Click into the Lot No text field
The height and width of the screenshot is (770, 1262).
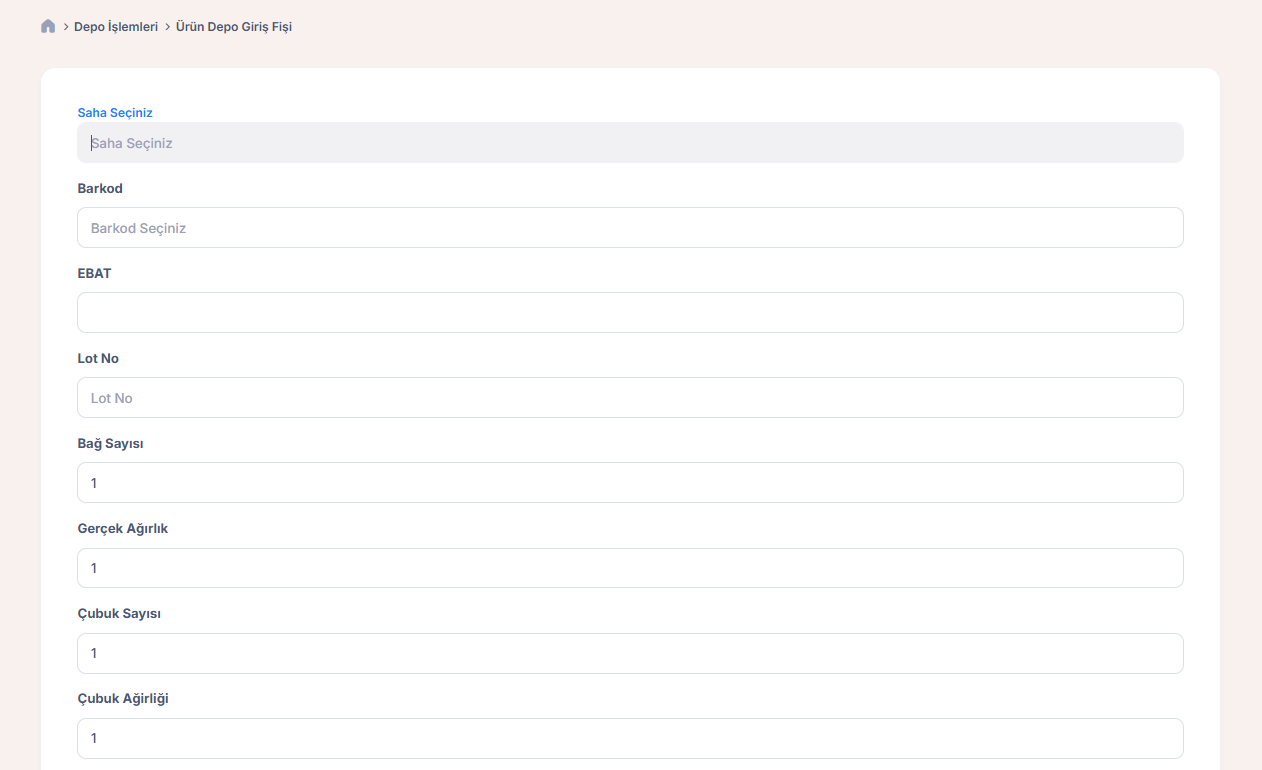pyautogui.click(x=630, y=398)
